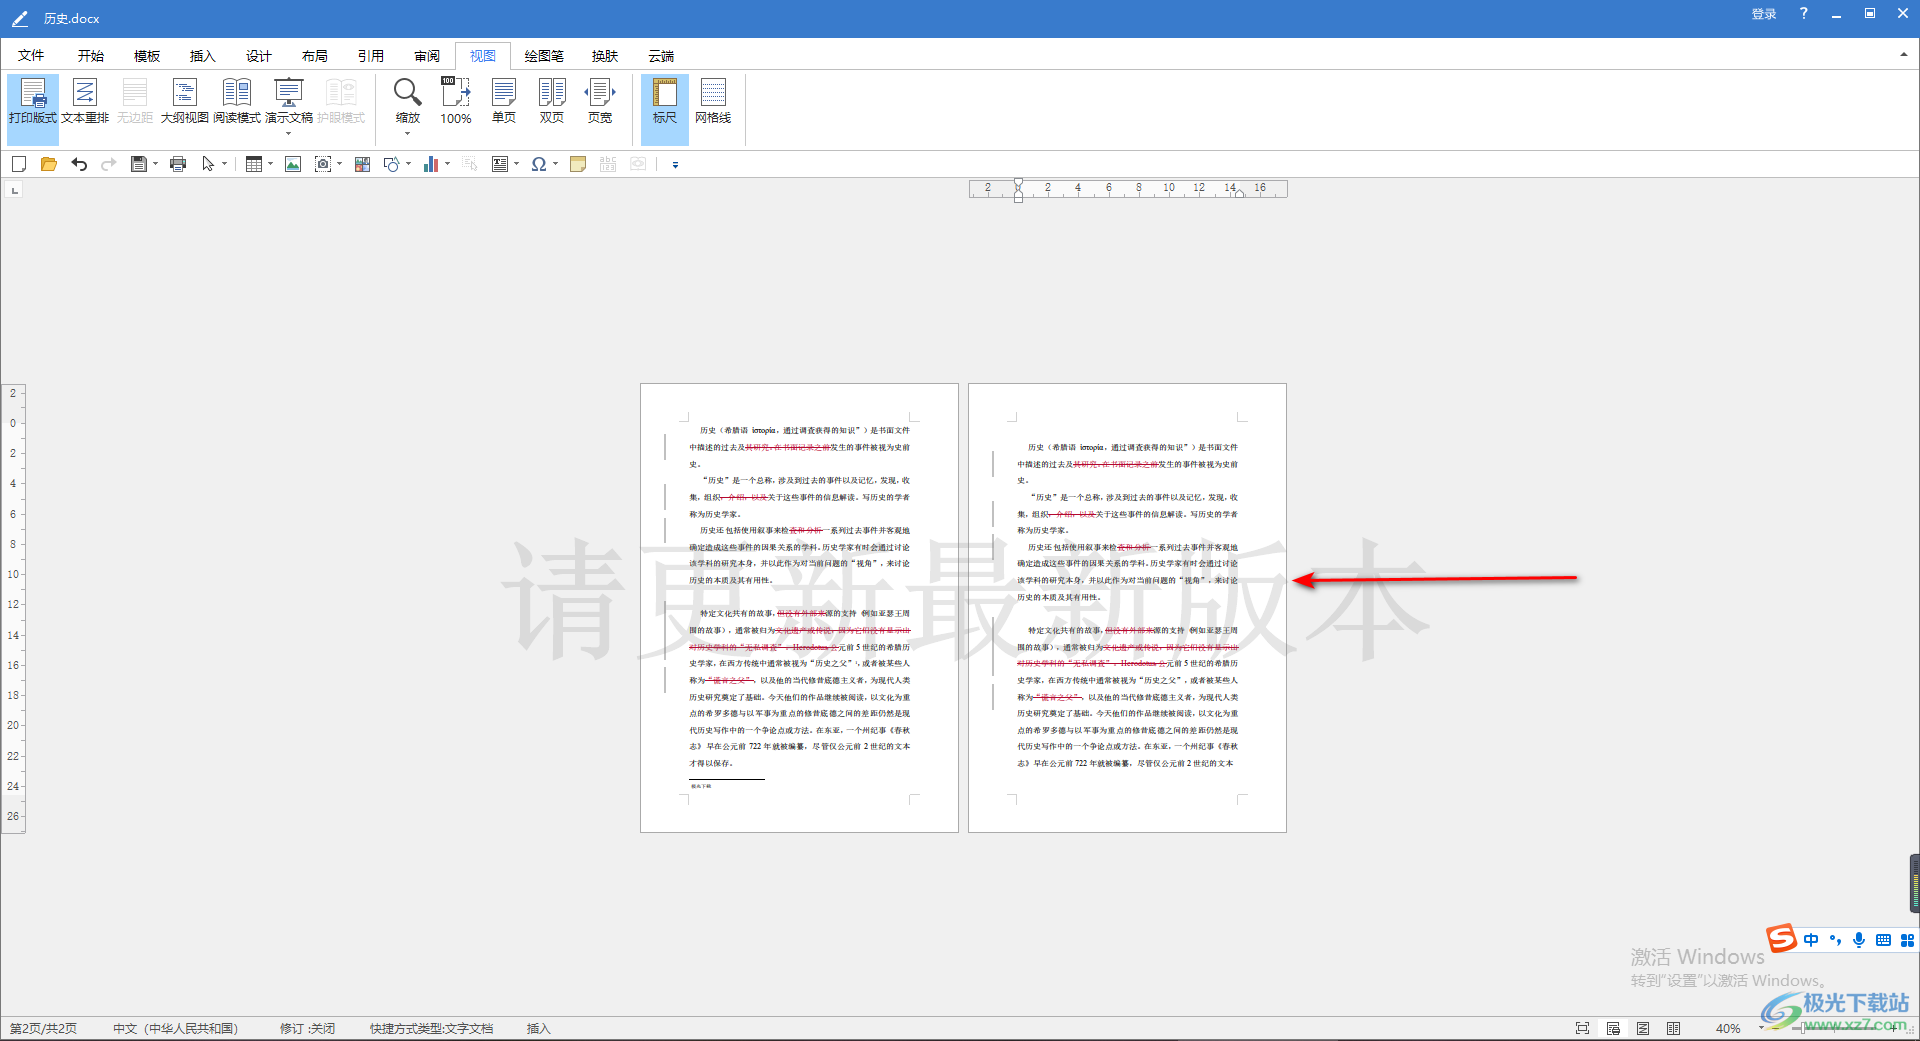Screen dimensions: 1920x1041
Task: Toggle the 中 Chinese input mode indicator
Action: pos(1811,940)
